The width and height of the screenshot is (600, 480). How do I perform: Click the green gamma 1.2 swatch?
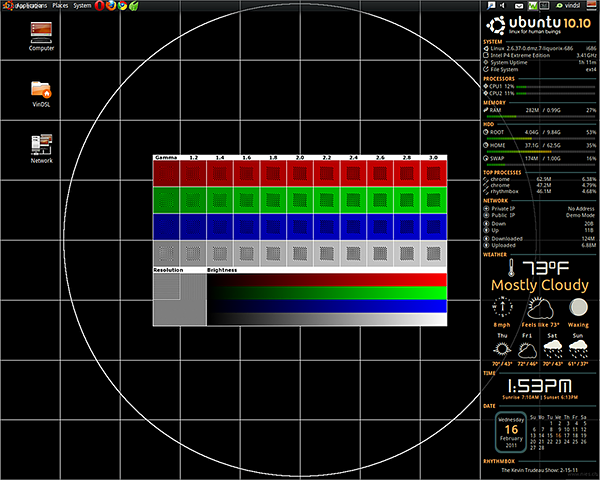[x=193, y=201]
